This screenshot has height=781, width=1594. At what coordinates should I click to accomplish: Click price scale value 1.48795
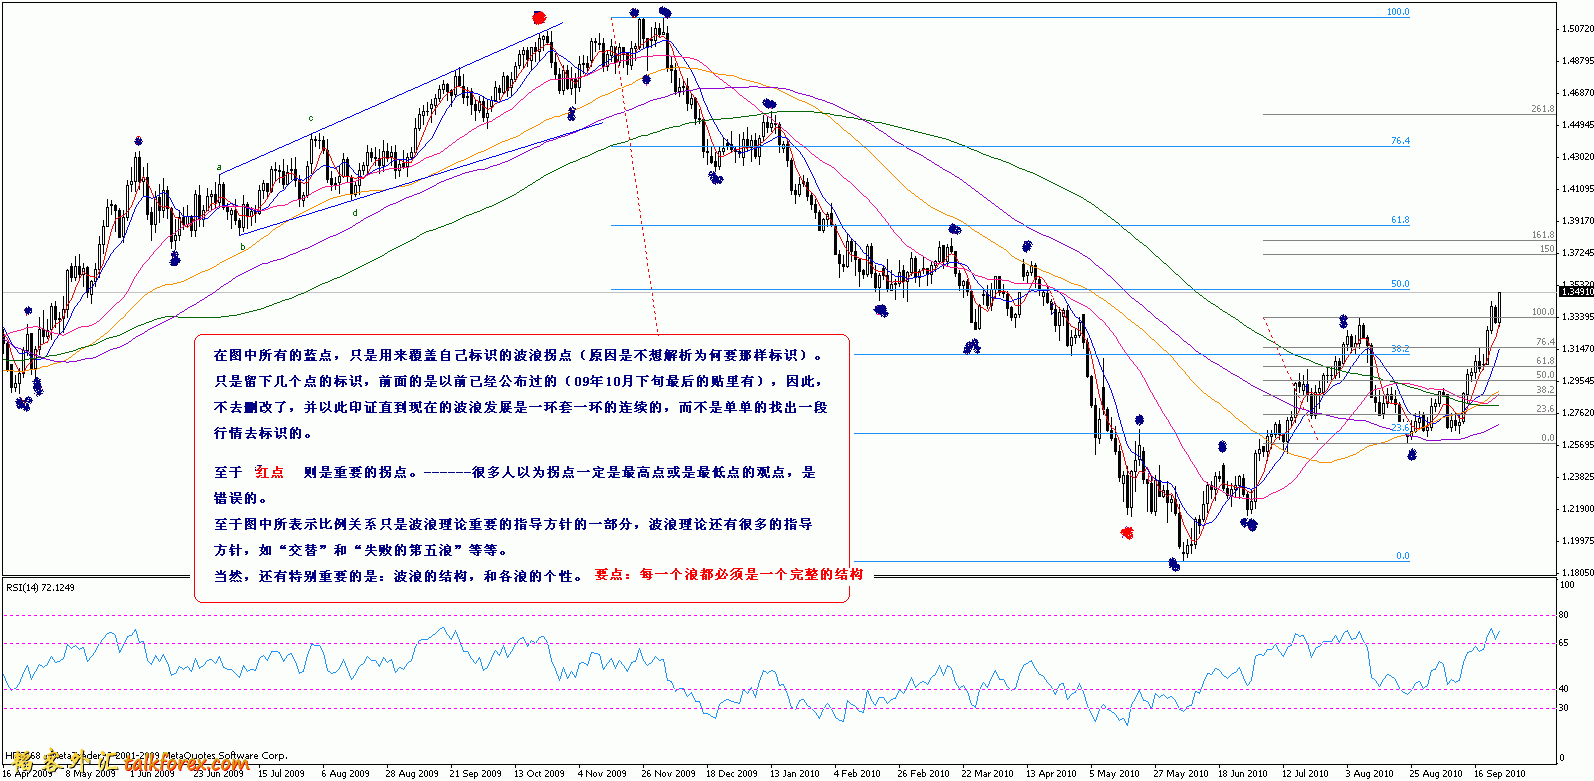1577,61
